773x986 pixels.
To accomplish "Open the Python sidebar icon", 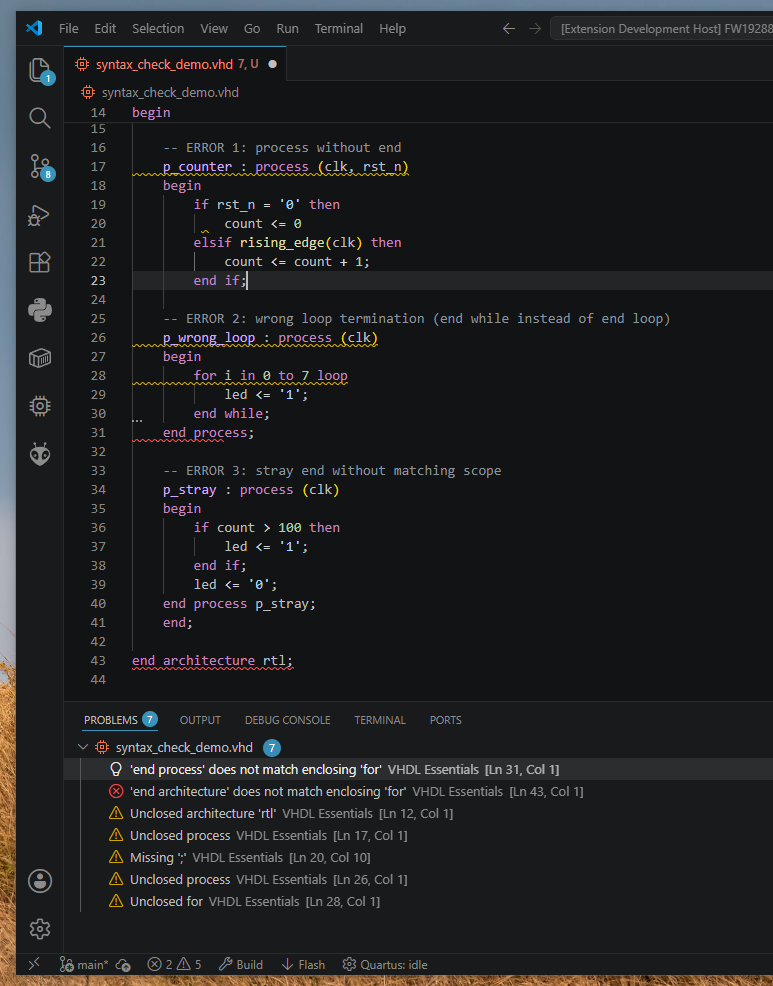I will pyautogui.click(x=40, y=311).
